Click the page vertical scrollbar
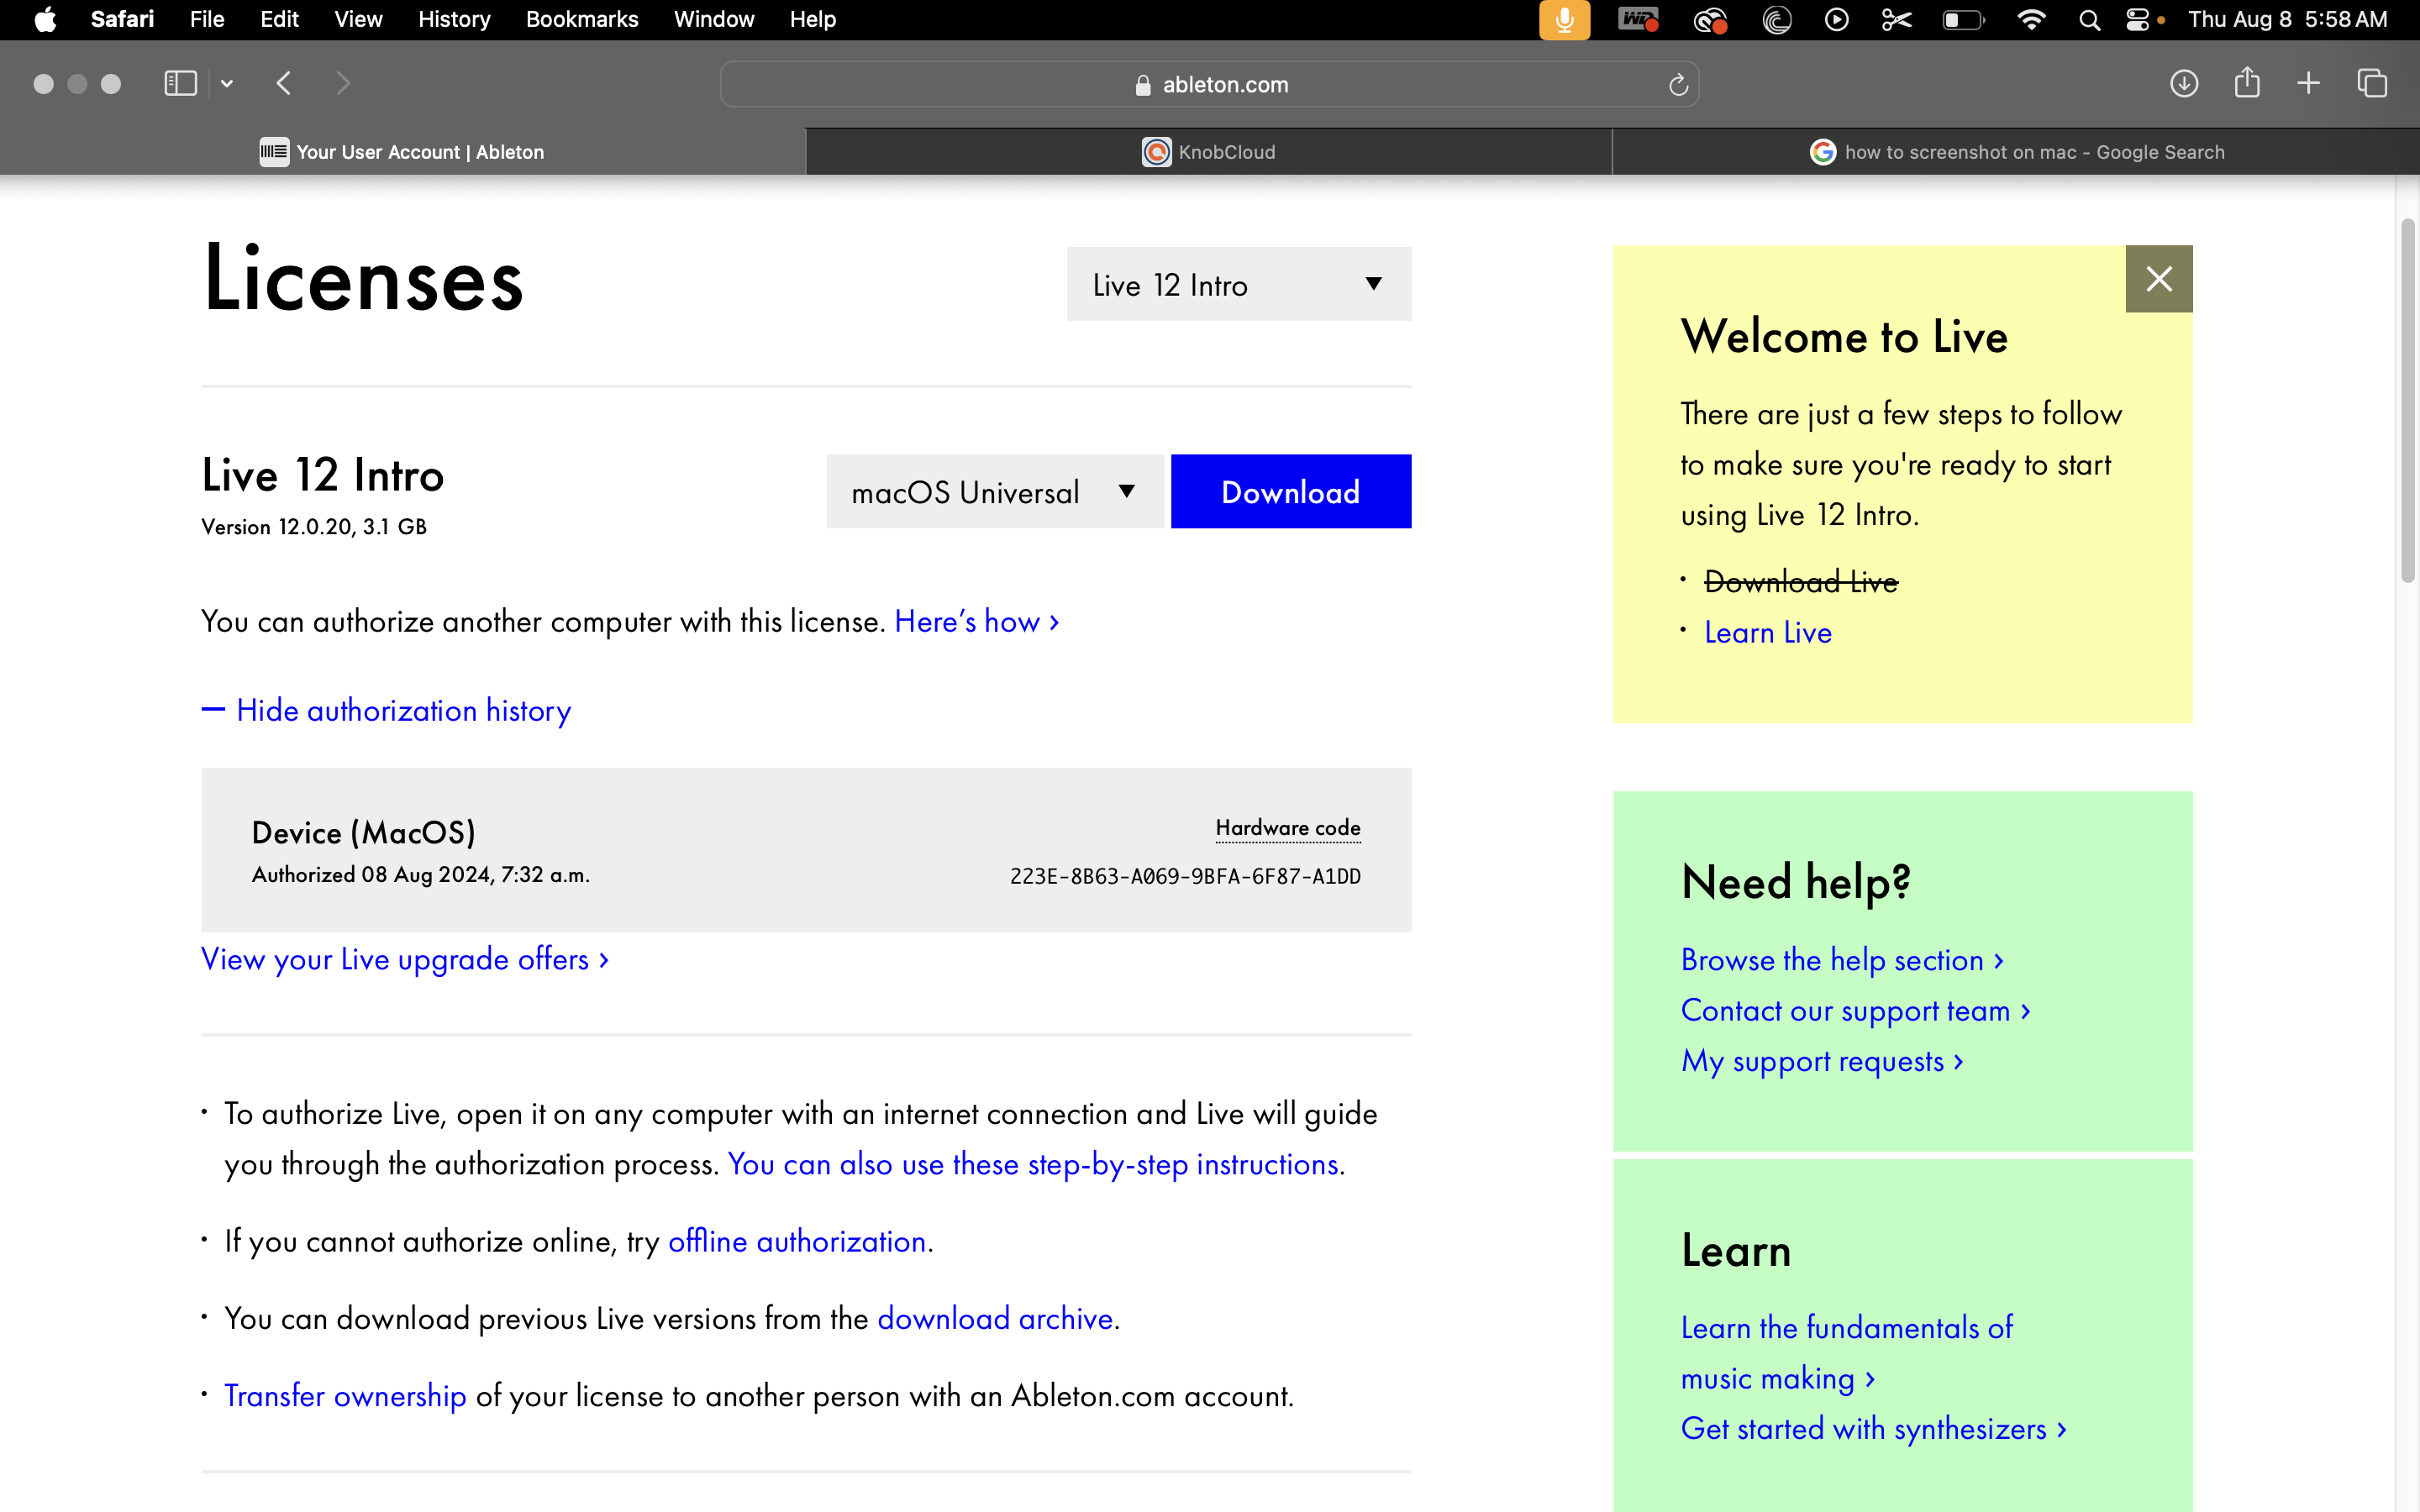The height and width of the screenshot is (1512, 2420). 2408,400
